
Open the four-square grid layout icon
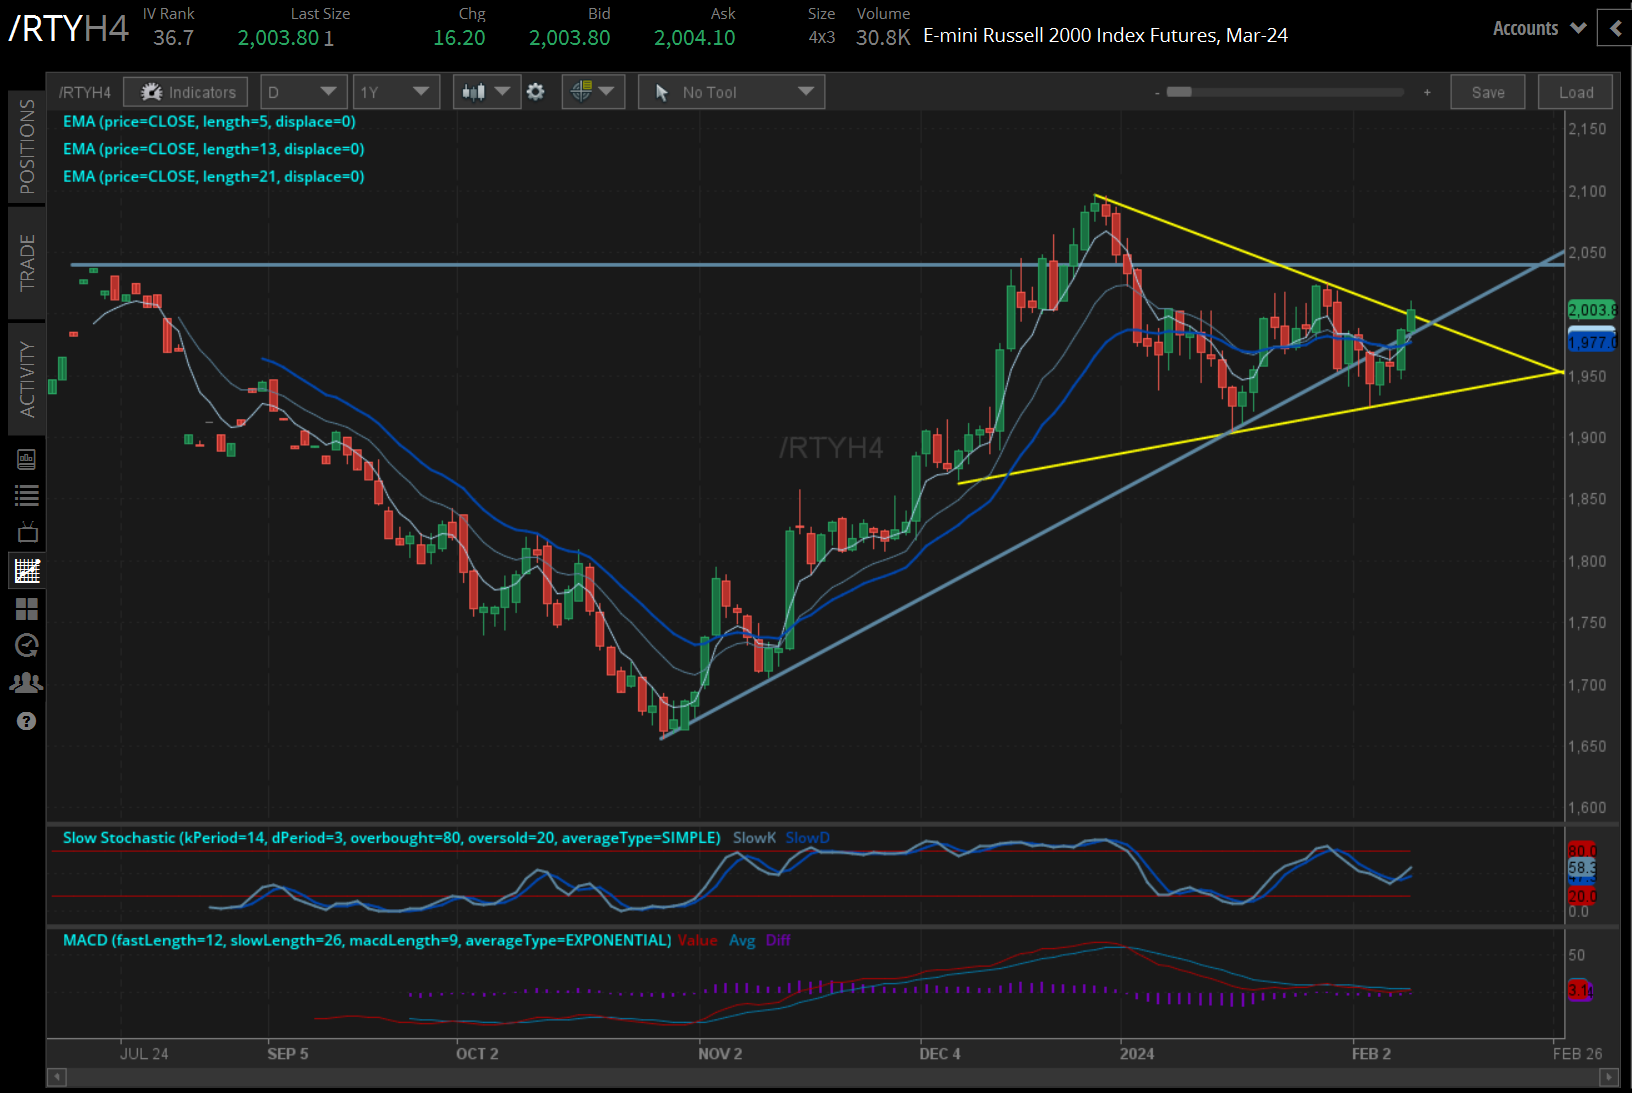click(27, 608)
